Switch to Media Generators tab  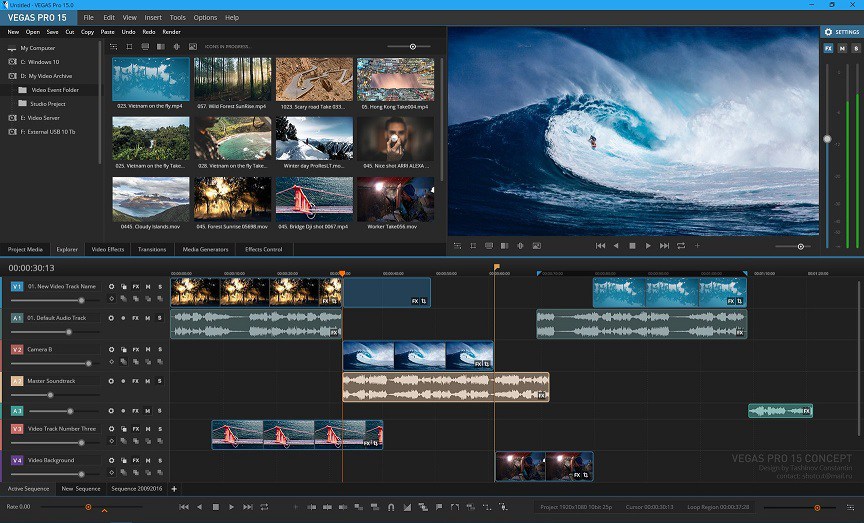[206, 250]
